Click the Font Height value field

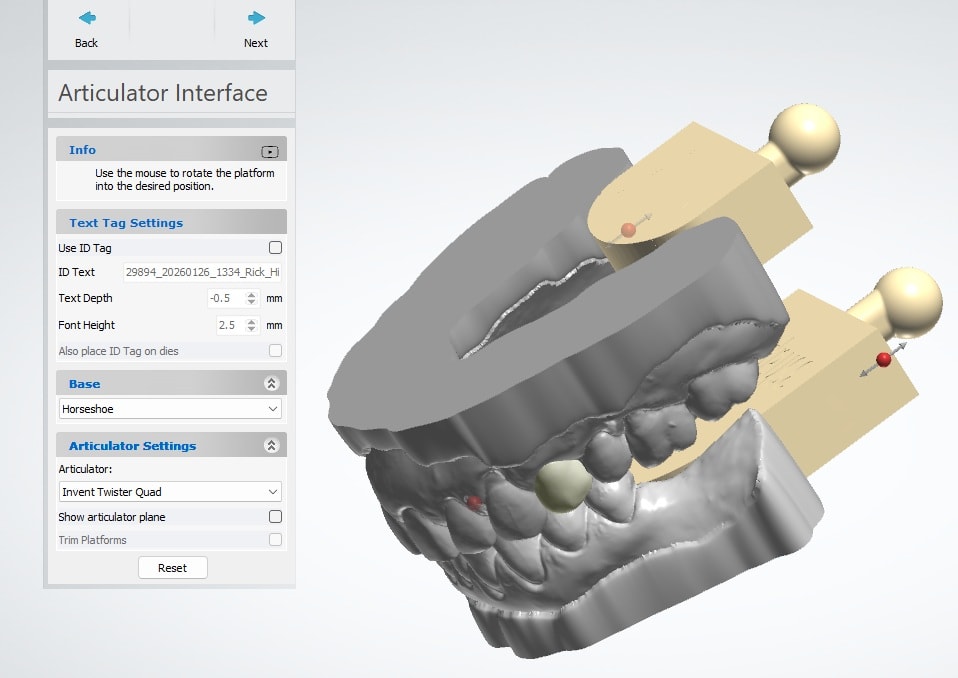[x=229, y=325]
